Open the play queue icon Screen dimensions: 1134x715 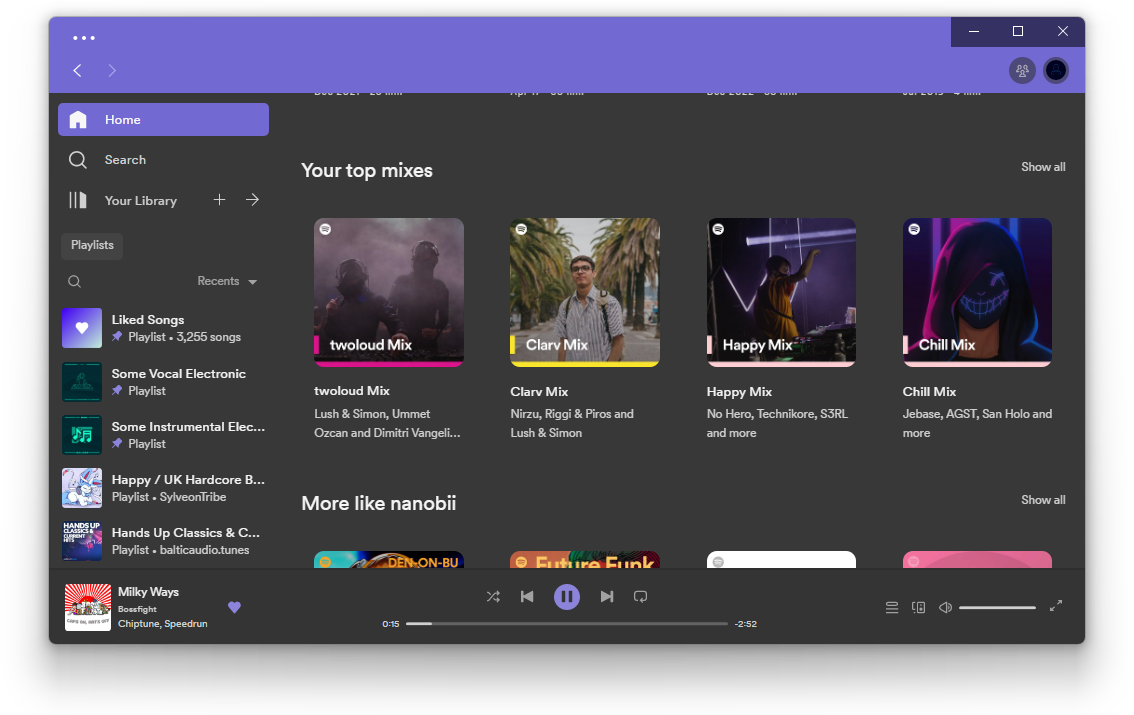pos(892,607)
